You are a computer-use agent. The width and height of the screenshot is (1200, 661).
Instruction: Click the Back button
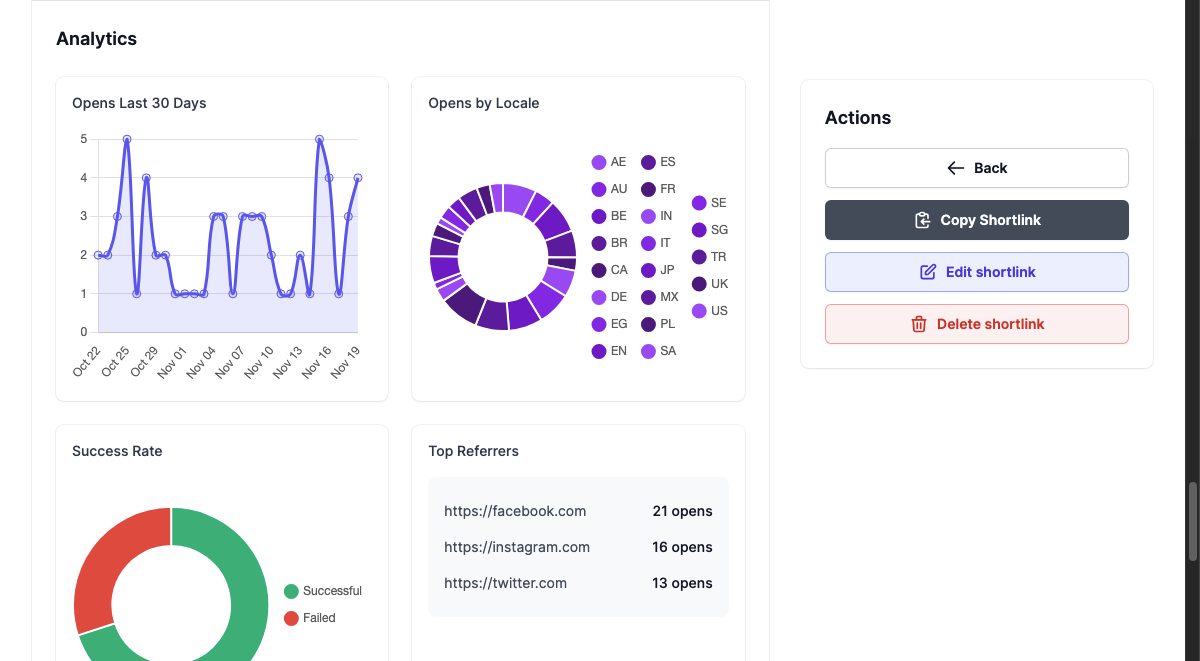977,168
